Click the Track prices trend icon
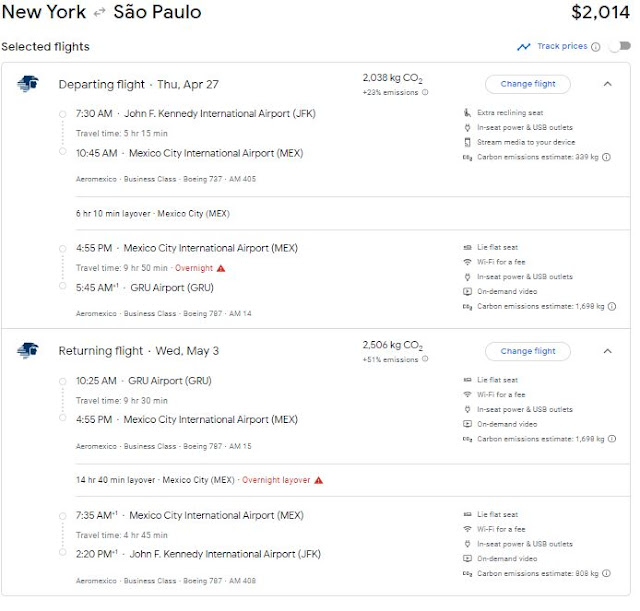Viewport: 640px width, 611px height. click(524, 47)
